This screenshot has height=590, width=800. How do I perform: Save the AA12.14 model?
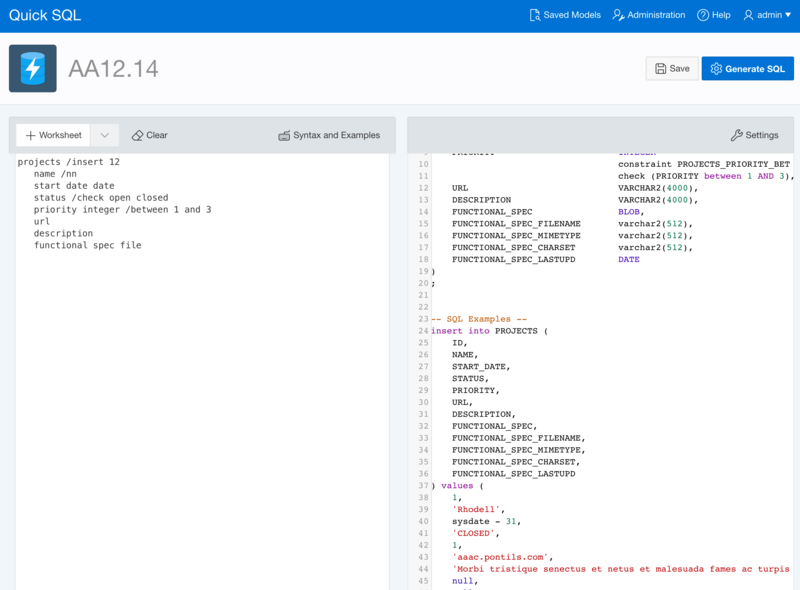672,69
